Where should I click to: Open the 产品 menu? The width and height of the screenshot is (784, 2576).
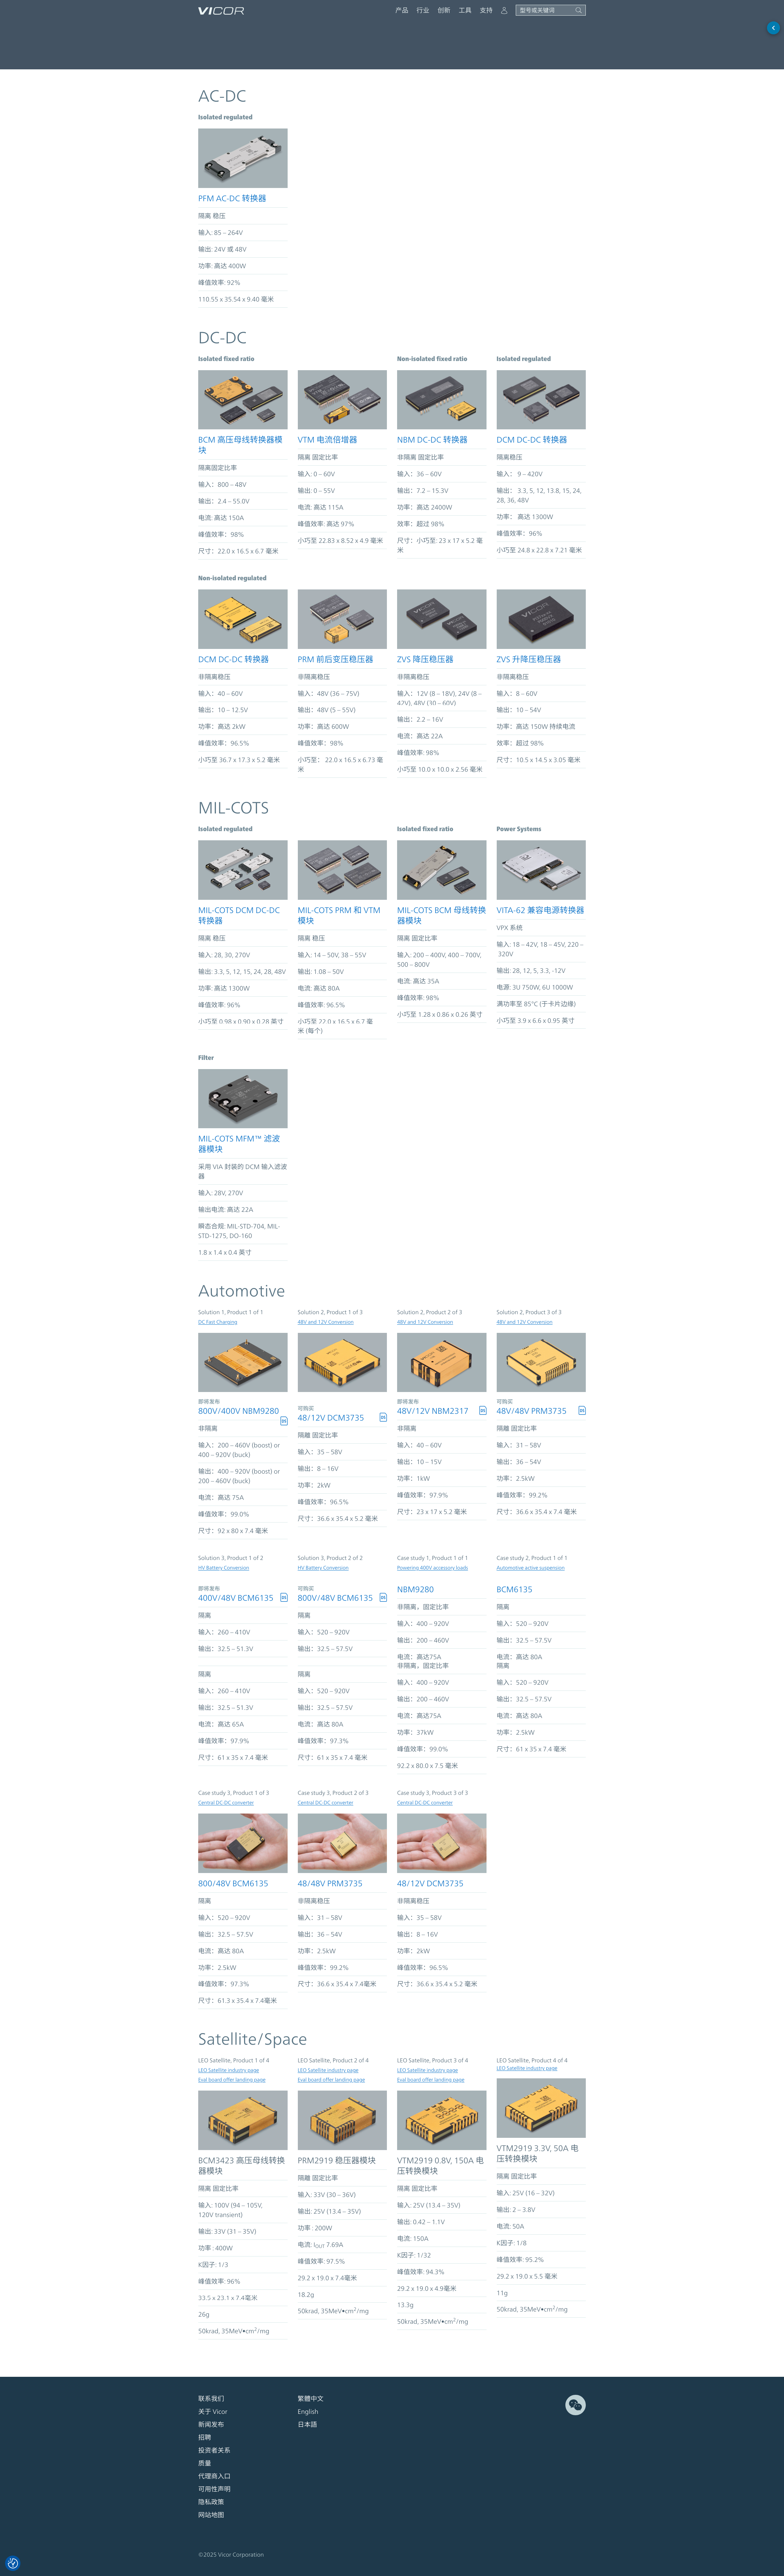click(x=402, y=10)
